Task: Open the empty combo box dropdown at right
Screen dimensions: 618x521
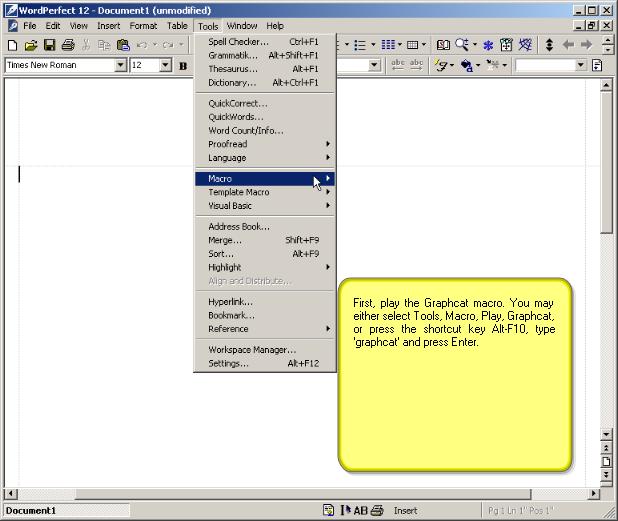Action: tap(581, 65)
